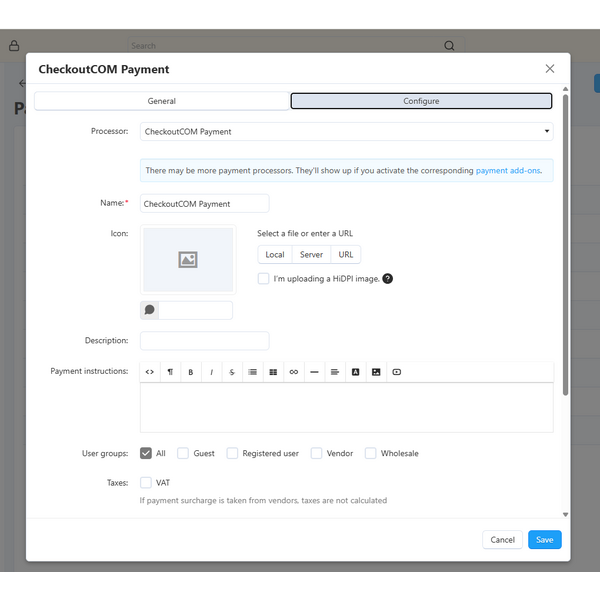The image size is (600, 600).
Task: Click the HiDPI help question mark icon
Action: coord(388,279)
